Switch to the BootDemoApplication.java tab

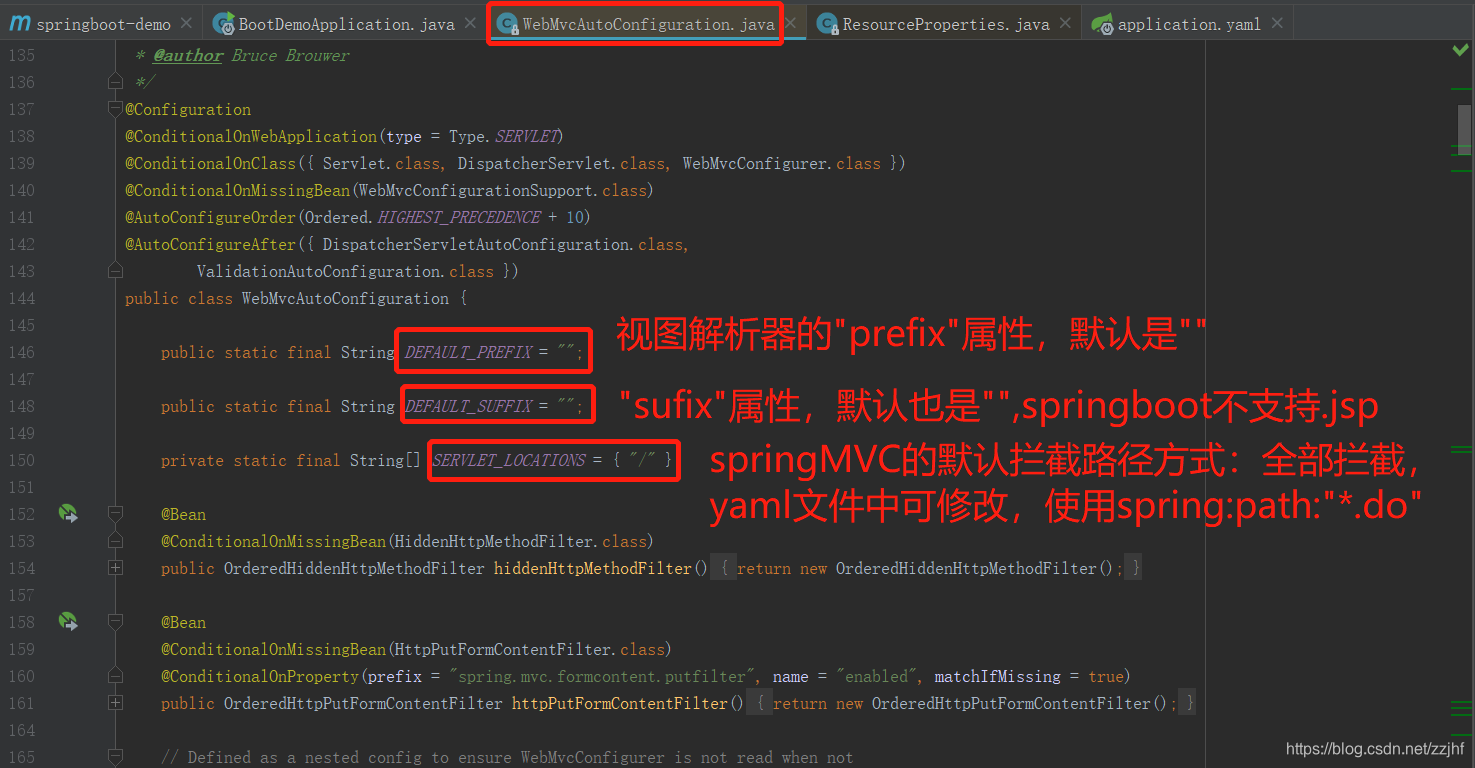click(346, 24)
